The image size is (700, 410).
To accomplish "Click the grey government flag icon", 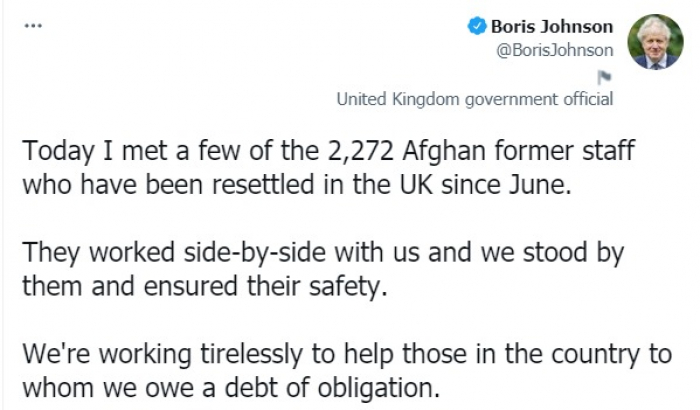I will (604, 77).
